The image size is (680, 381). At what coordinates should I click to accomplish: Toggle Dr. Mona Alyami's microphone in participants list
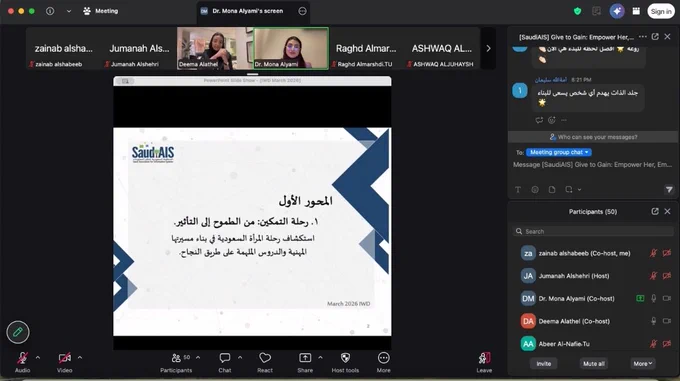tap(653, 298)
